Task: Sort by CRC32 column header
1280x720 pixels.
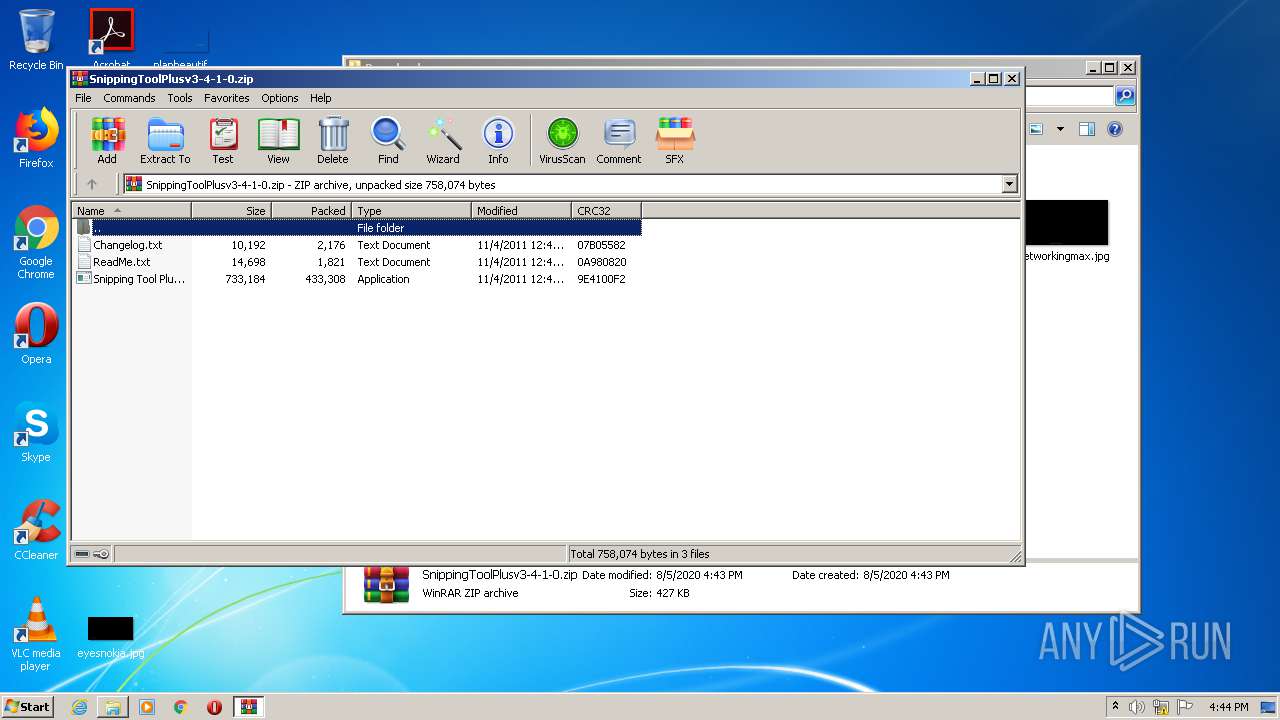Action: point(606,211)
